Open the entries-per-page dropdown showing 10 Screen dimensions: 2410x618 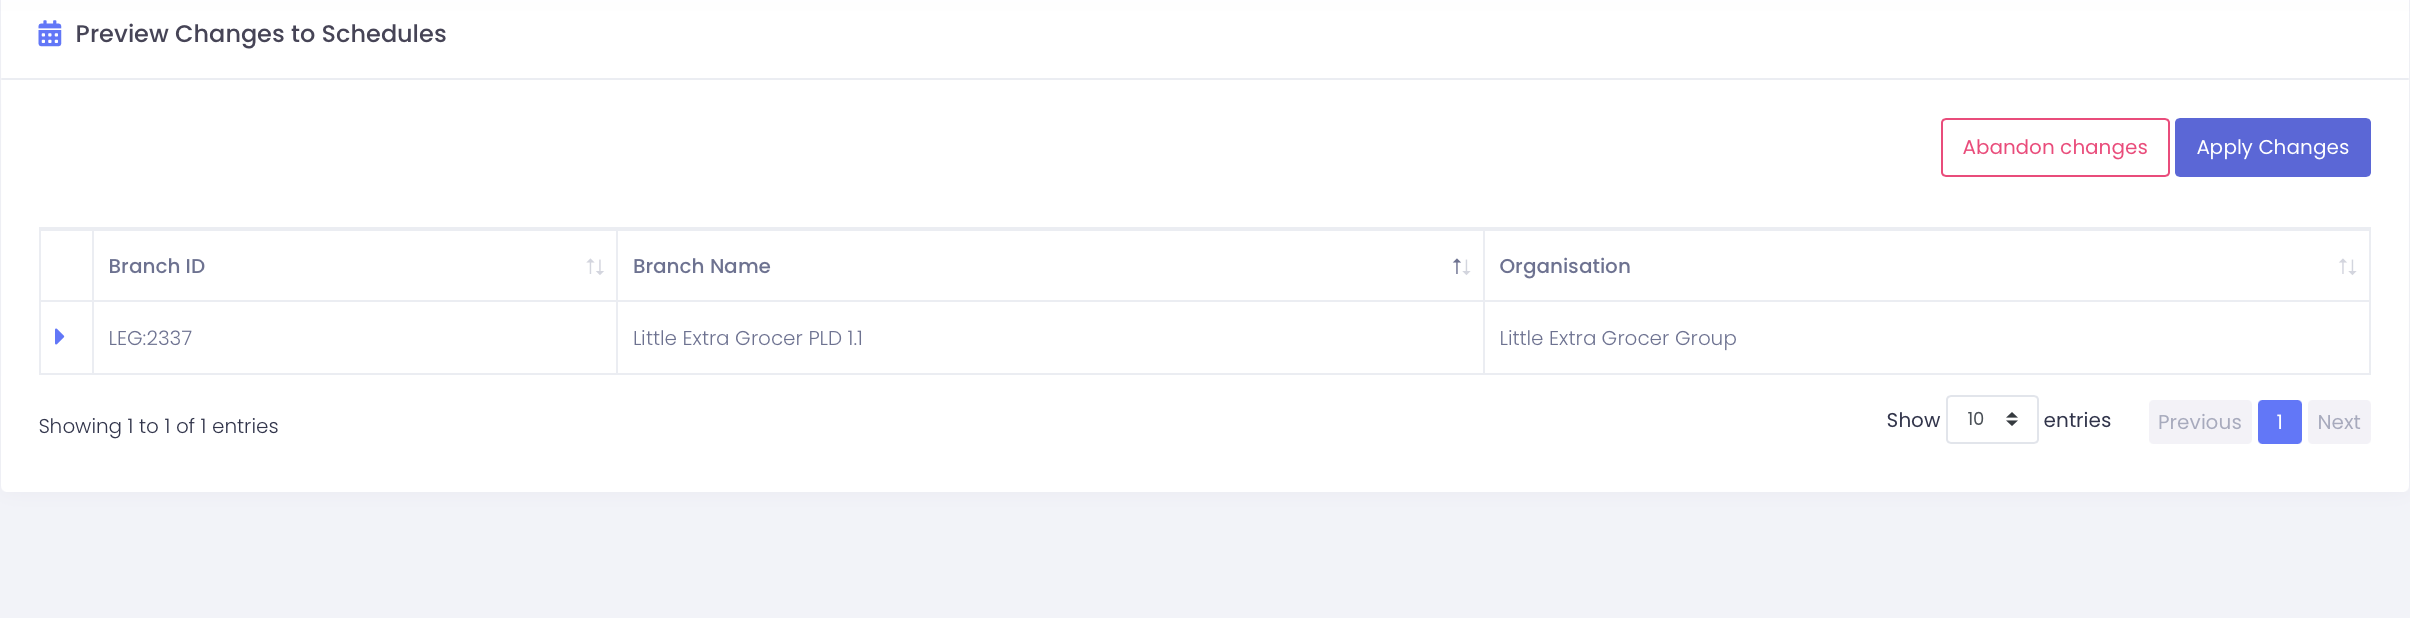point(1991,420)
